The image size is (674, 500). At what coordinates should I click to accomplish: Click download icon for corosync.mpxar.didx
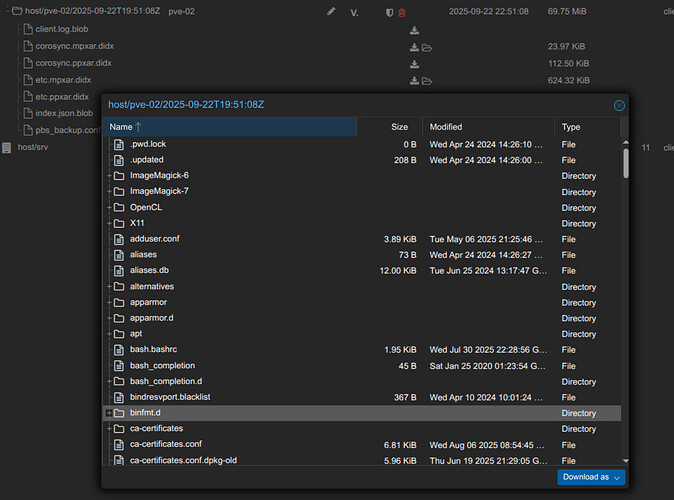414,47
